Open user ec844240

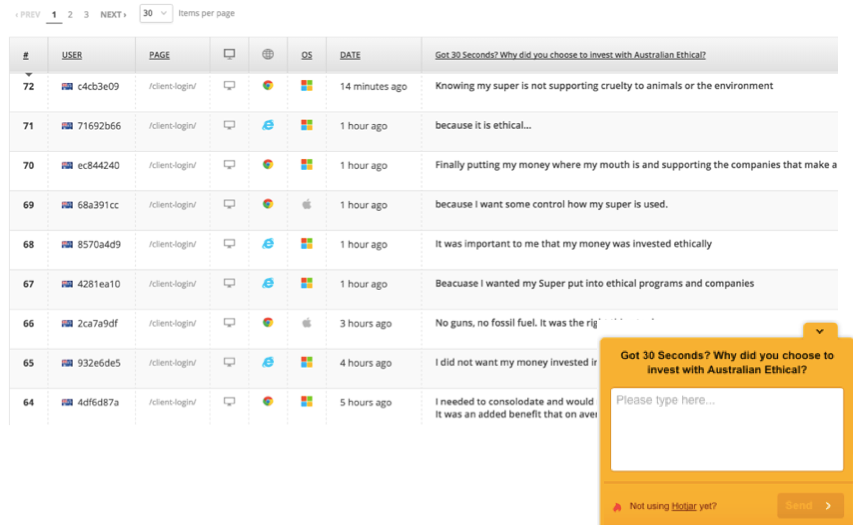(98, 165)
